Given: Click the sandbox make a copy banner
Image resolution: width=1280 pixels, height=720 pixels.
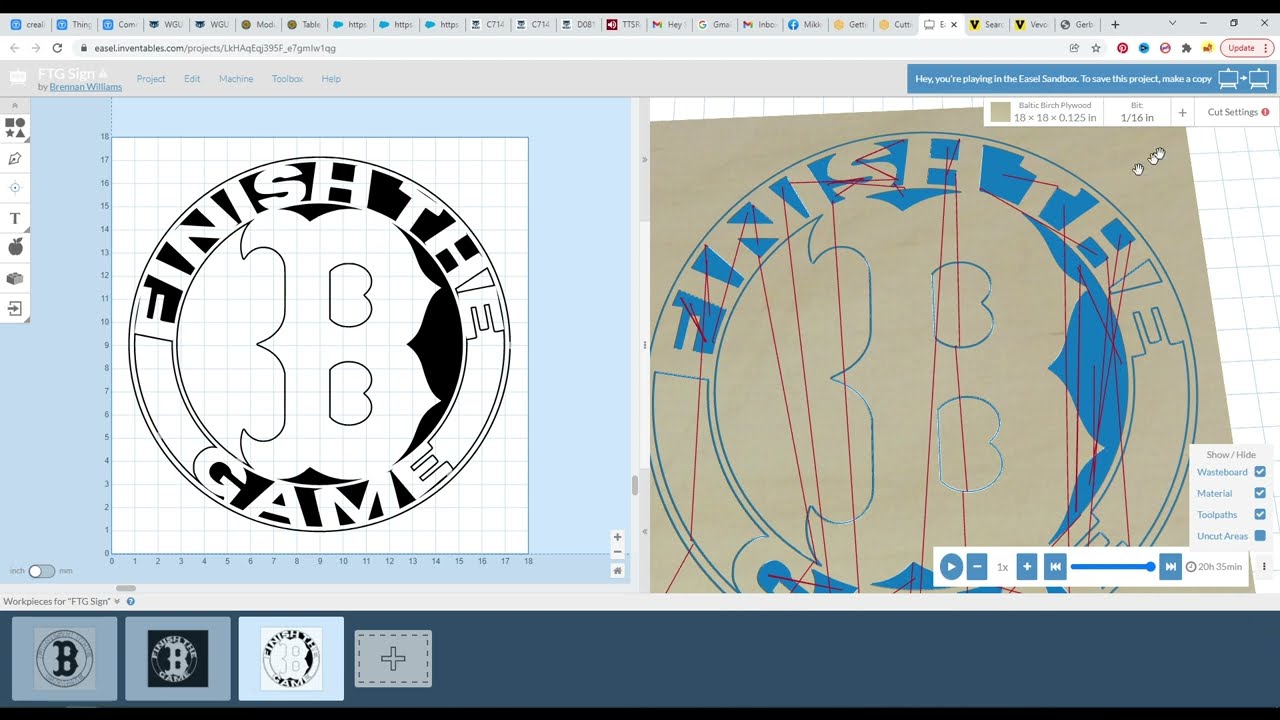Looking at the screenshot, I should point(1092,79).
